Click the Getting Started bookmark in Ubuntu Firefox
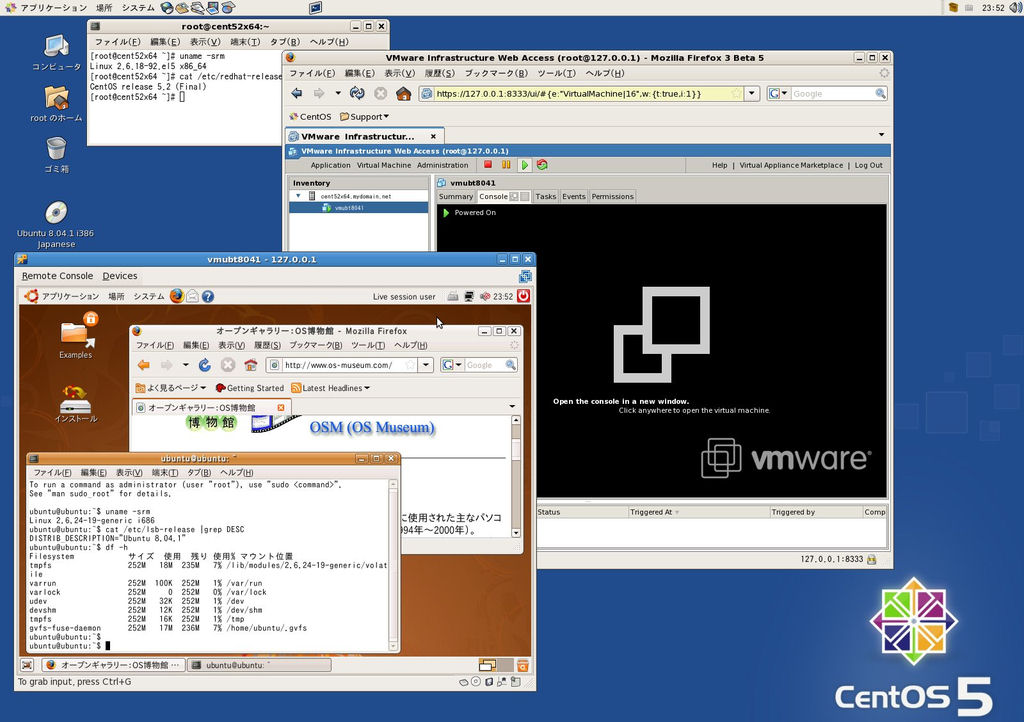Screen dimensions: 1024x722 (x=249, y=388)
